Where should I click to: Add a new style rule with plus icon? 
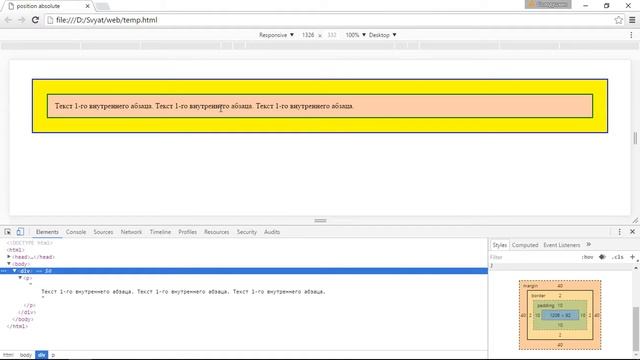click(632, 257)
